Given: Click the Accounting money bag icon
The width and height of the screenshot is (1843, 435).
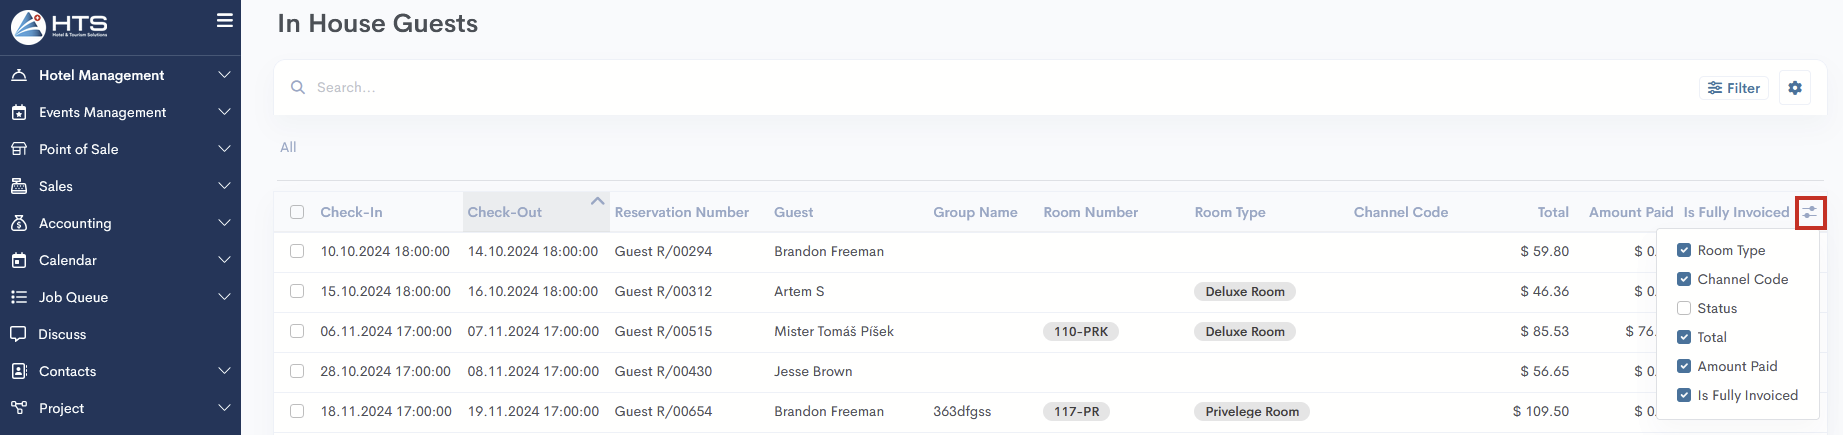Looking at the screenshot, I should 19,223.
